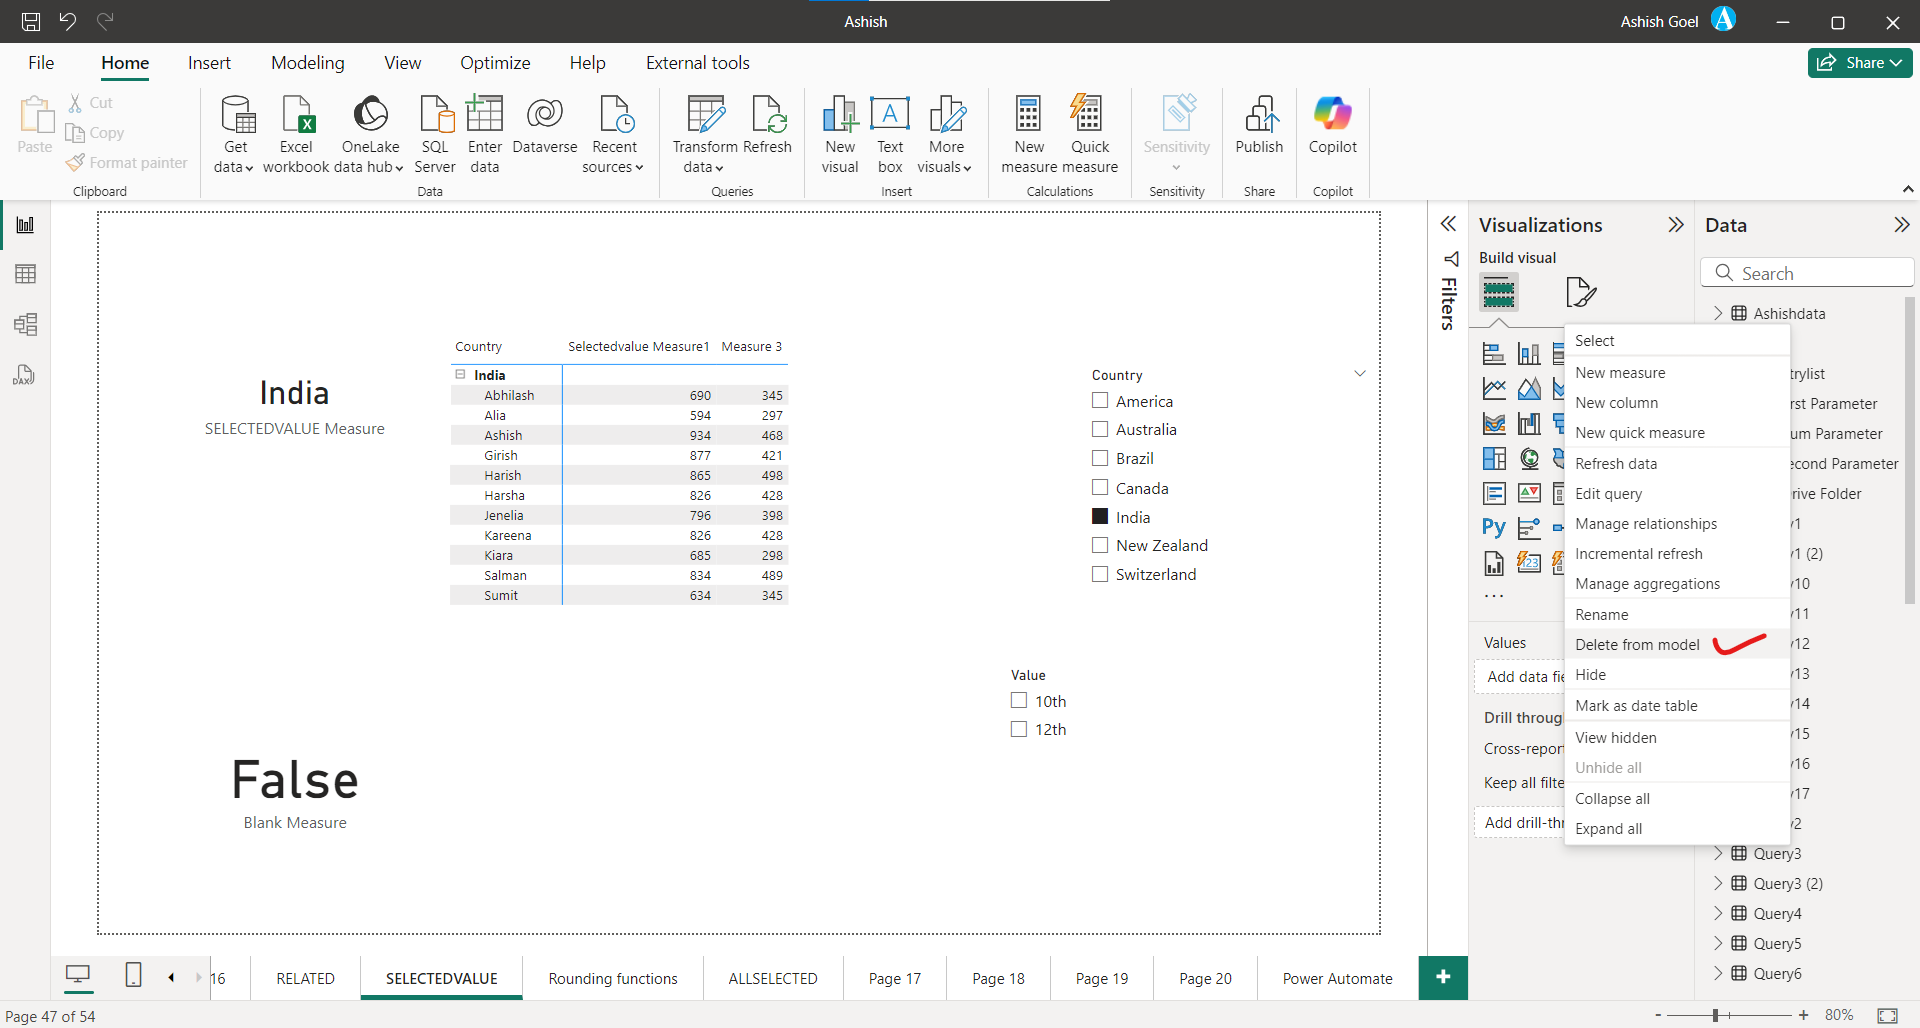
Task: Switch to Model view in the left sidebar
Action: (25, 324)
